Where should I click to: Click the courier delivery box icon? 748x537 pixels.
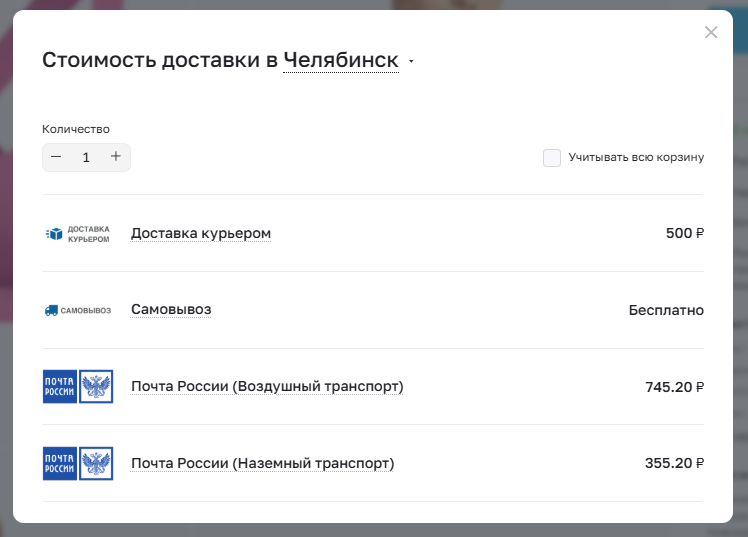pyautogui.click(x=54, y=234)
